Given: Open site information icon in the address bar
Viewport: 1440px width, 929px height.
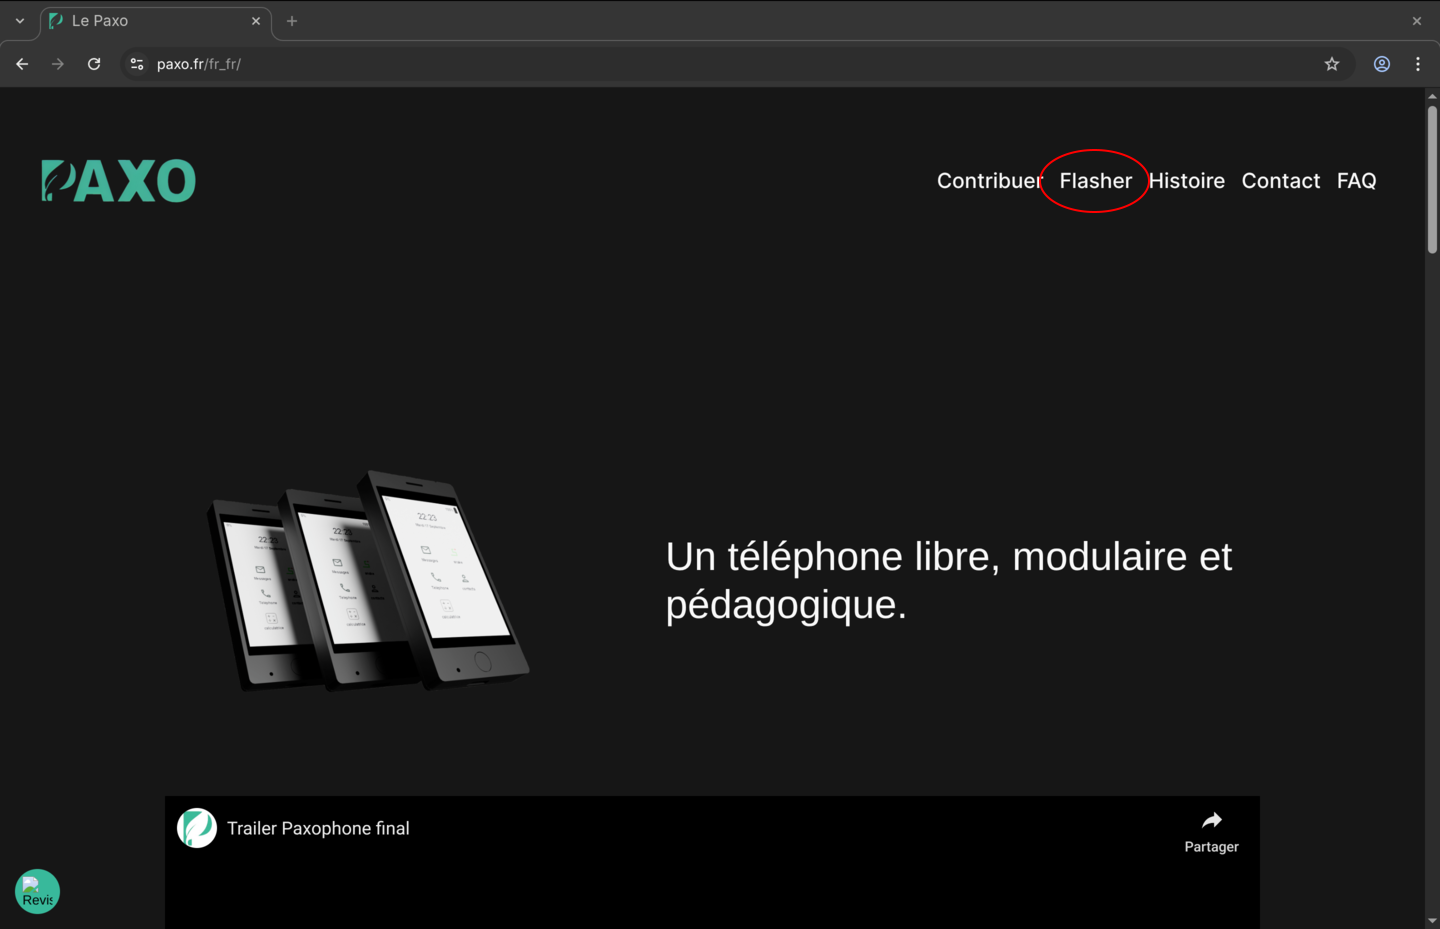Looking at the screenshot, I should (x=136, y=63).
